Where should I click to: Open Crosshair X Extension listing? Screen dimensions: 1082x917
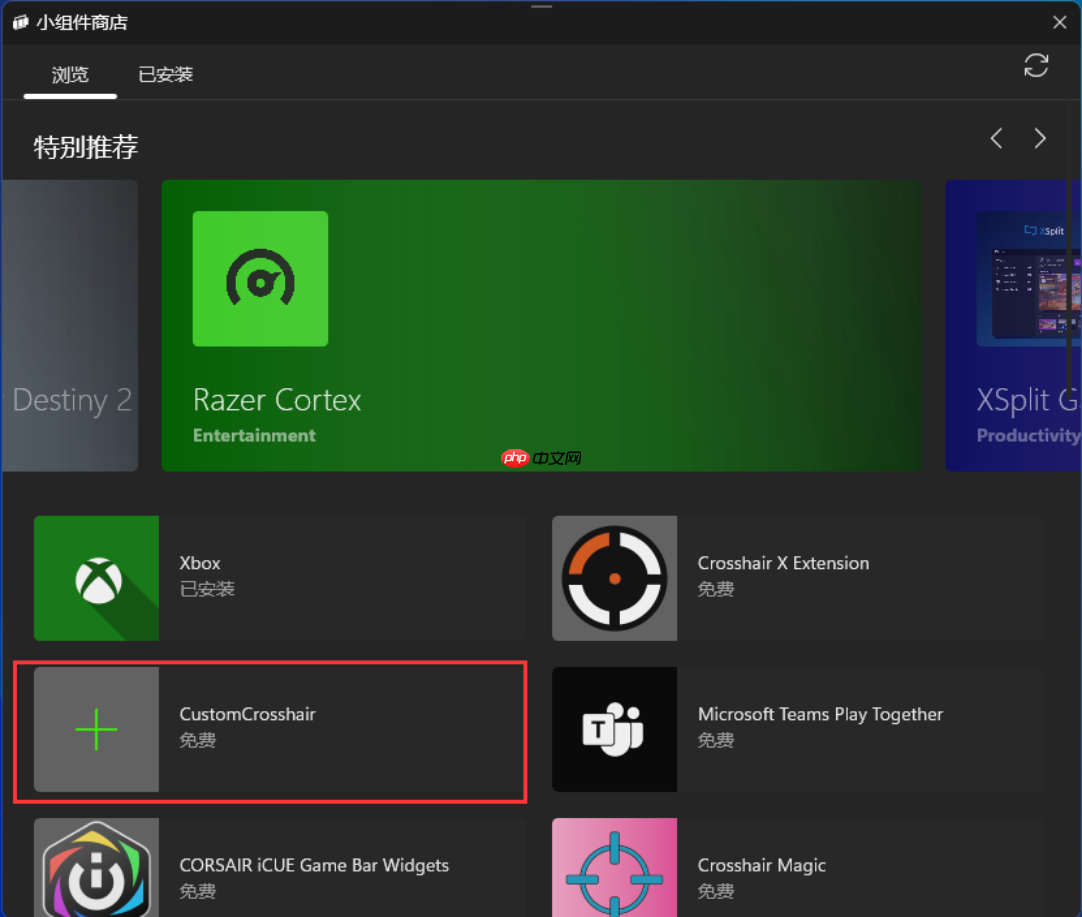point(798,578)
